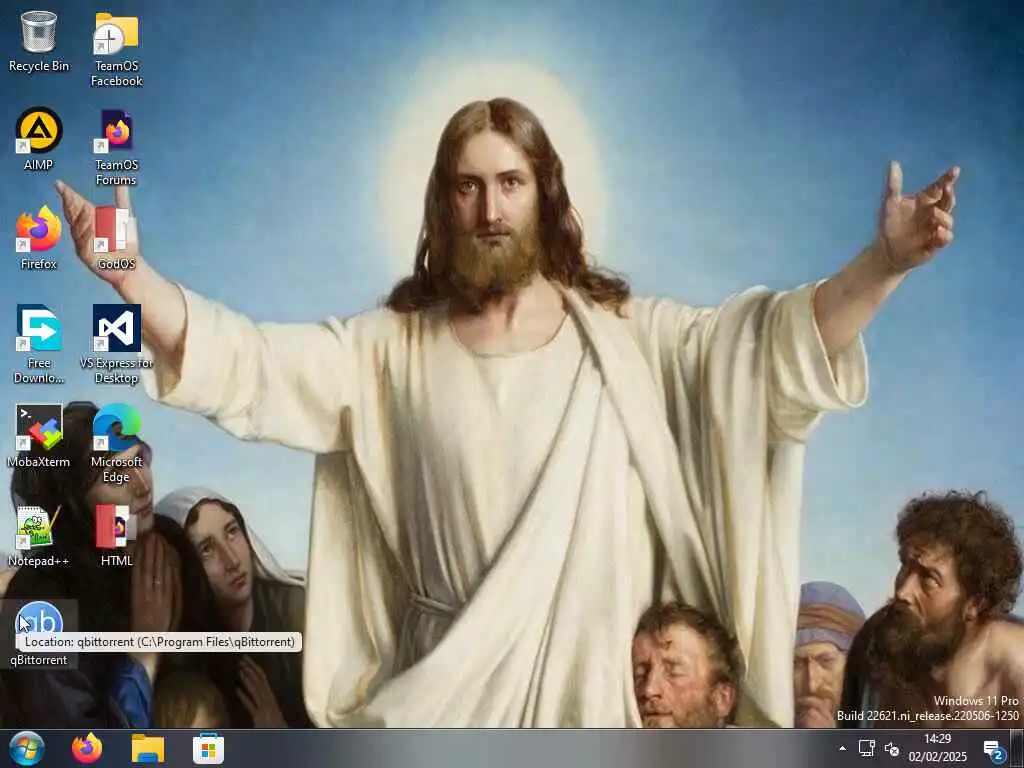Image resolution: width=1024 pixels, height=768 pixels.
Task: Open the notification center with 2 alerts
Action: (x=993, y=750)
